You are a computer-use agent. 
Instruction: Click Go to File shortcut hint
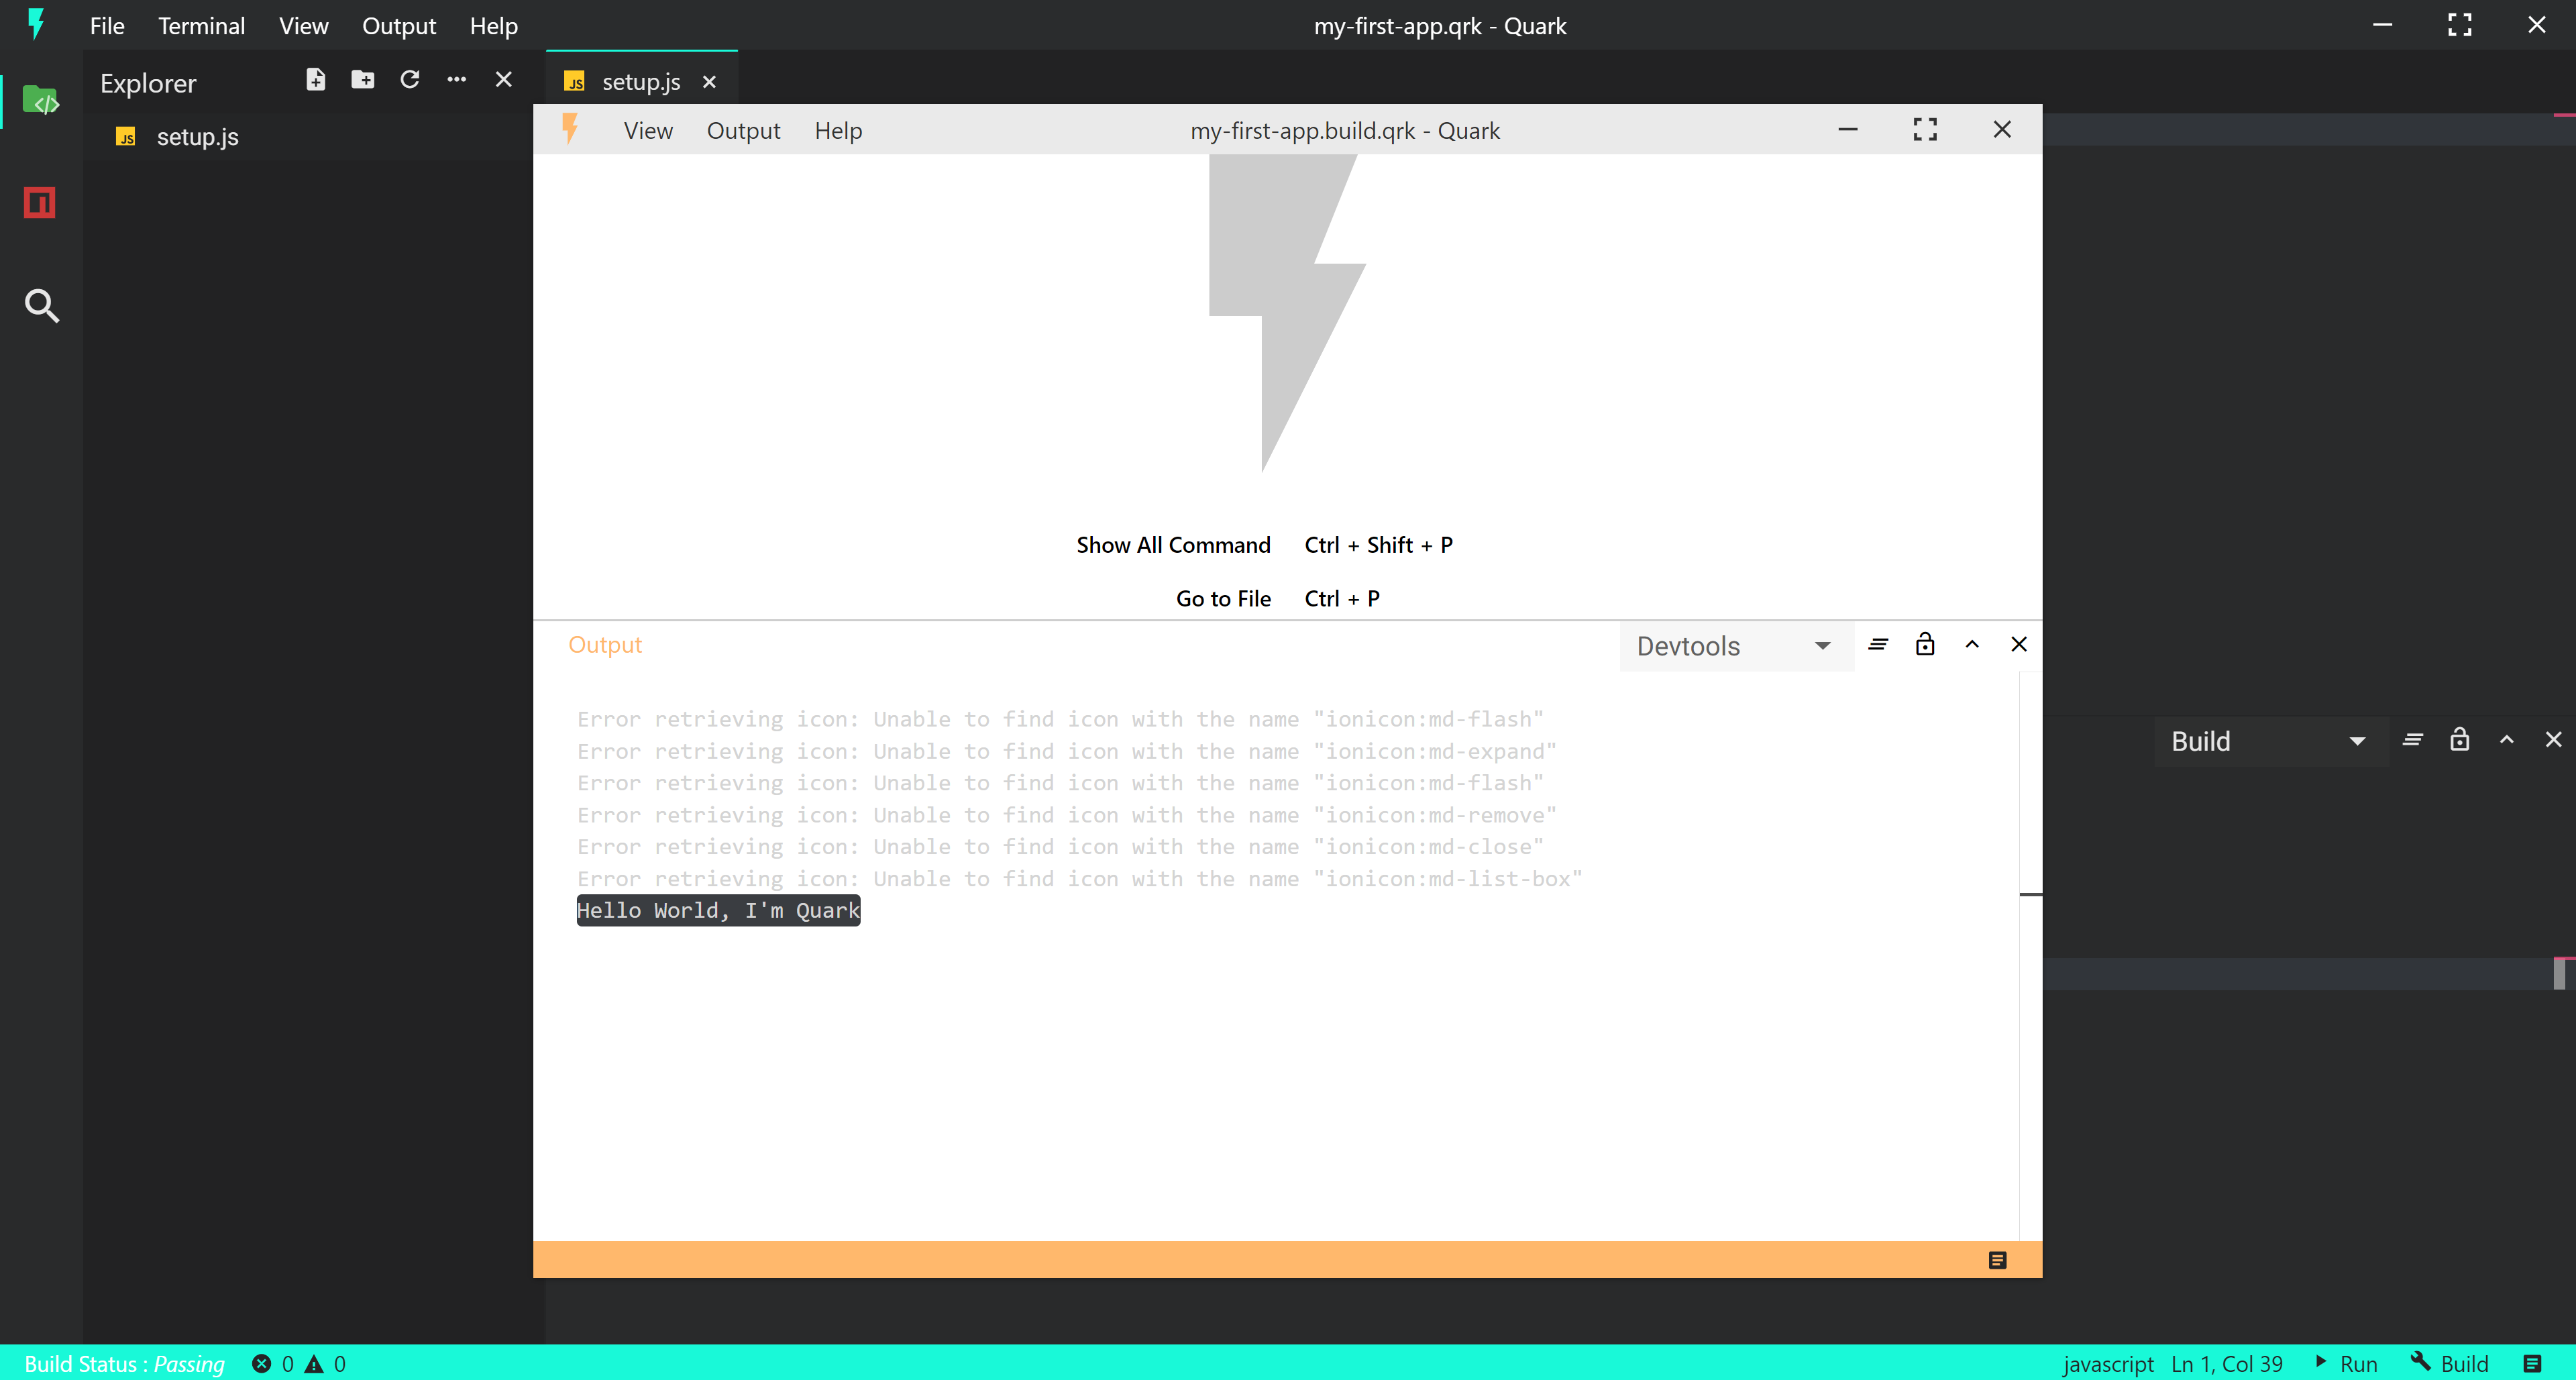(1278, 599)
